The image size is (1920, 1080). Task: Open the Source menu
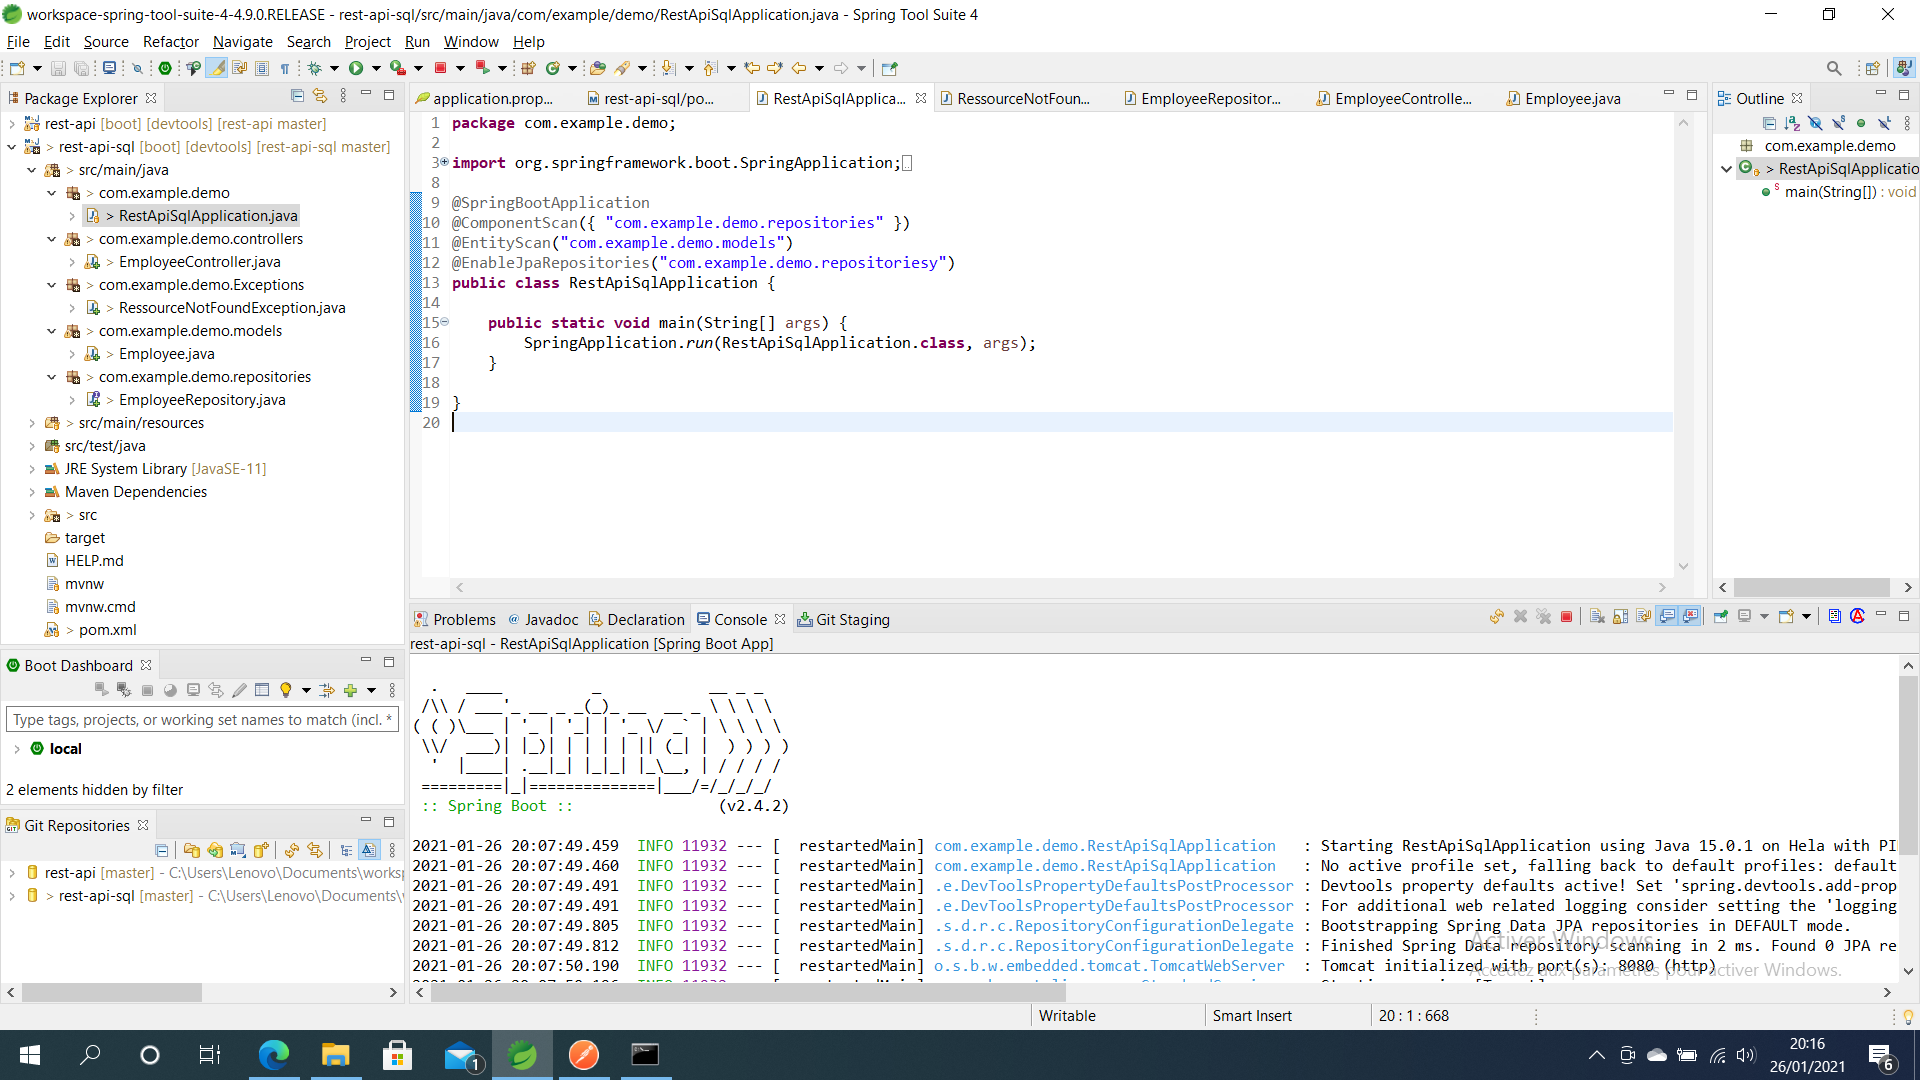tap(106, 41)
